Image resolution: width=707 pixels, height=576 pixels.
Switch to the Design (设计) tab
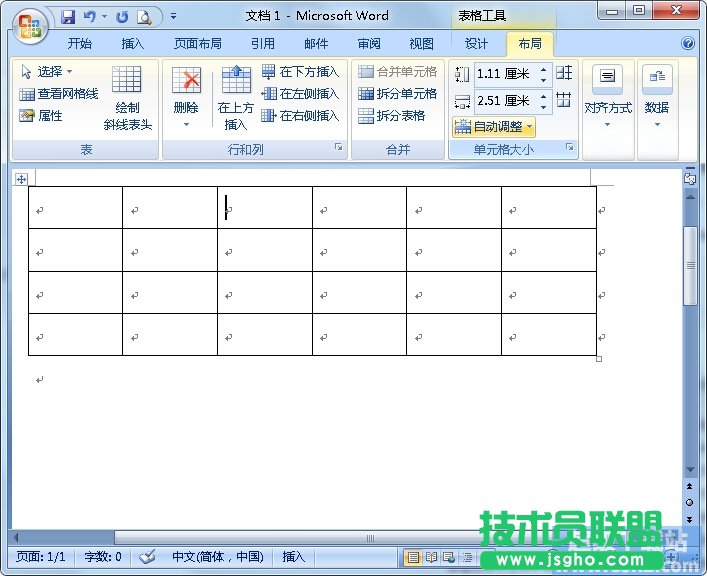pyautogui.click(x=477, y=44)
